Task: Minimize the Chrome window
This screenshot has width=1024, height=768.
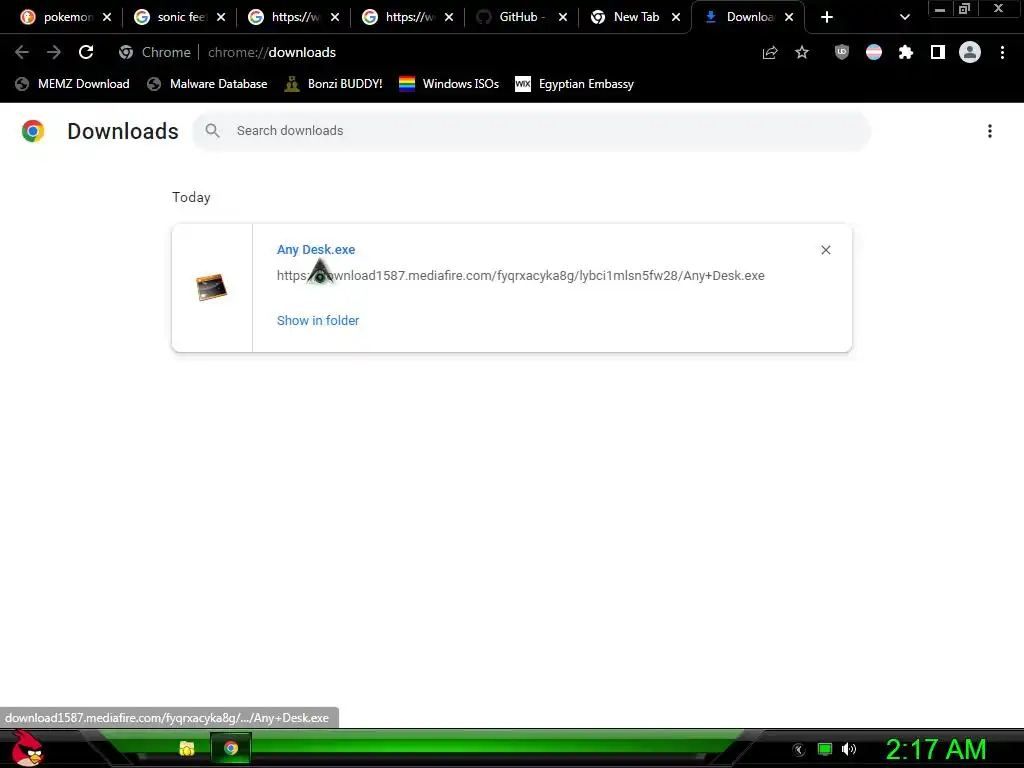Action: [940, 9]
